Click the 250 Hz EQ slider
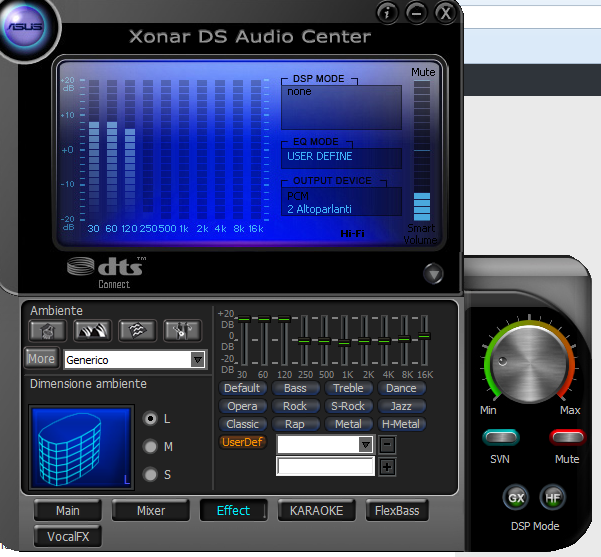The width and height of the screenshot is (601, 557). [304, 341]
